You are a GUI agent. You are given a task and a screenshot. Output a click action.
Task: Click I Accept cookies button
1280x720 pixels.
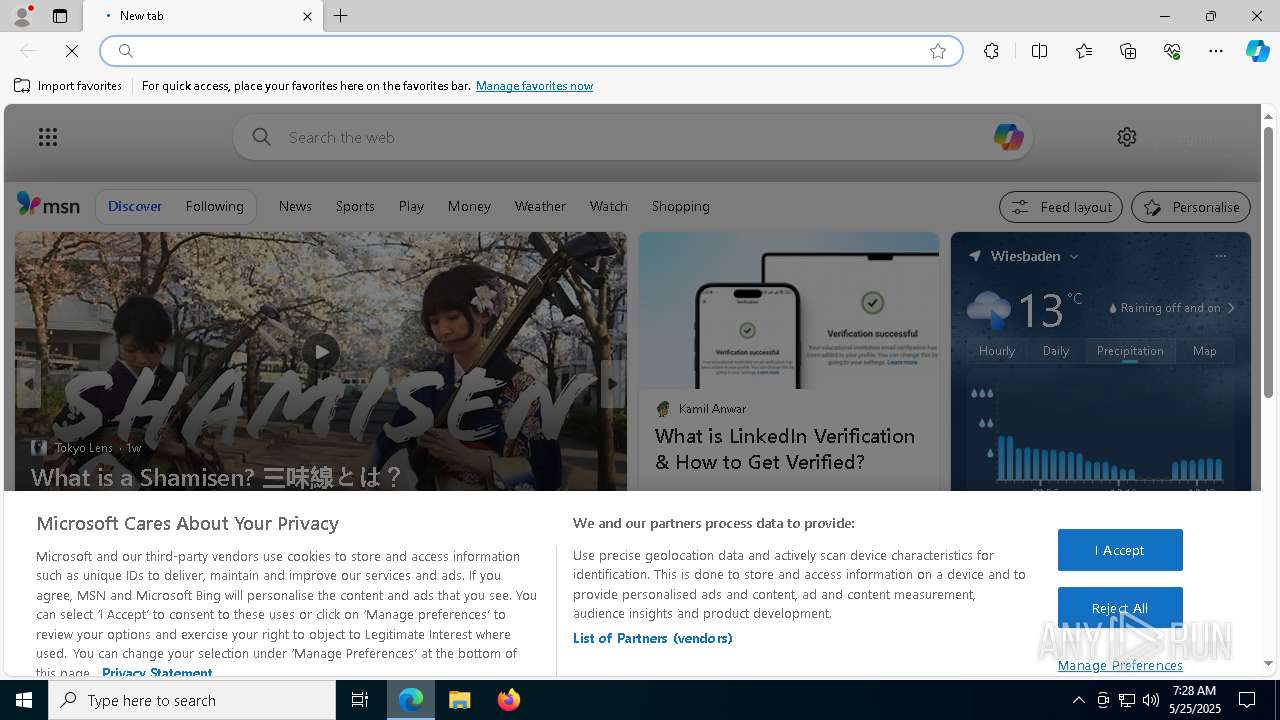point(1120,550)
